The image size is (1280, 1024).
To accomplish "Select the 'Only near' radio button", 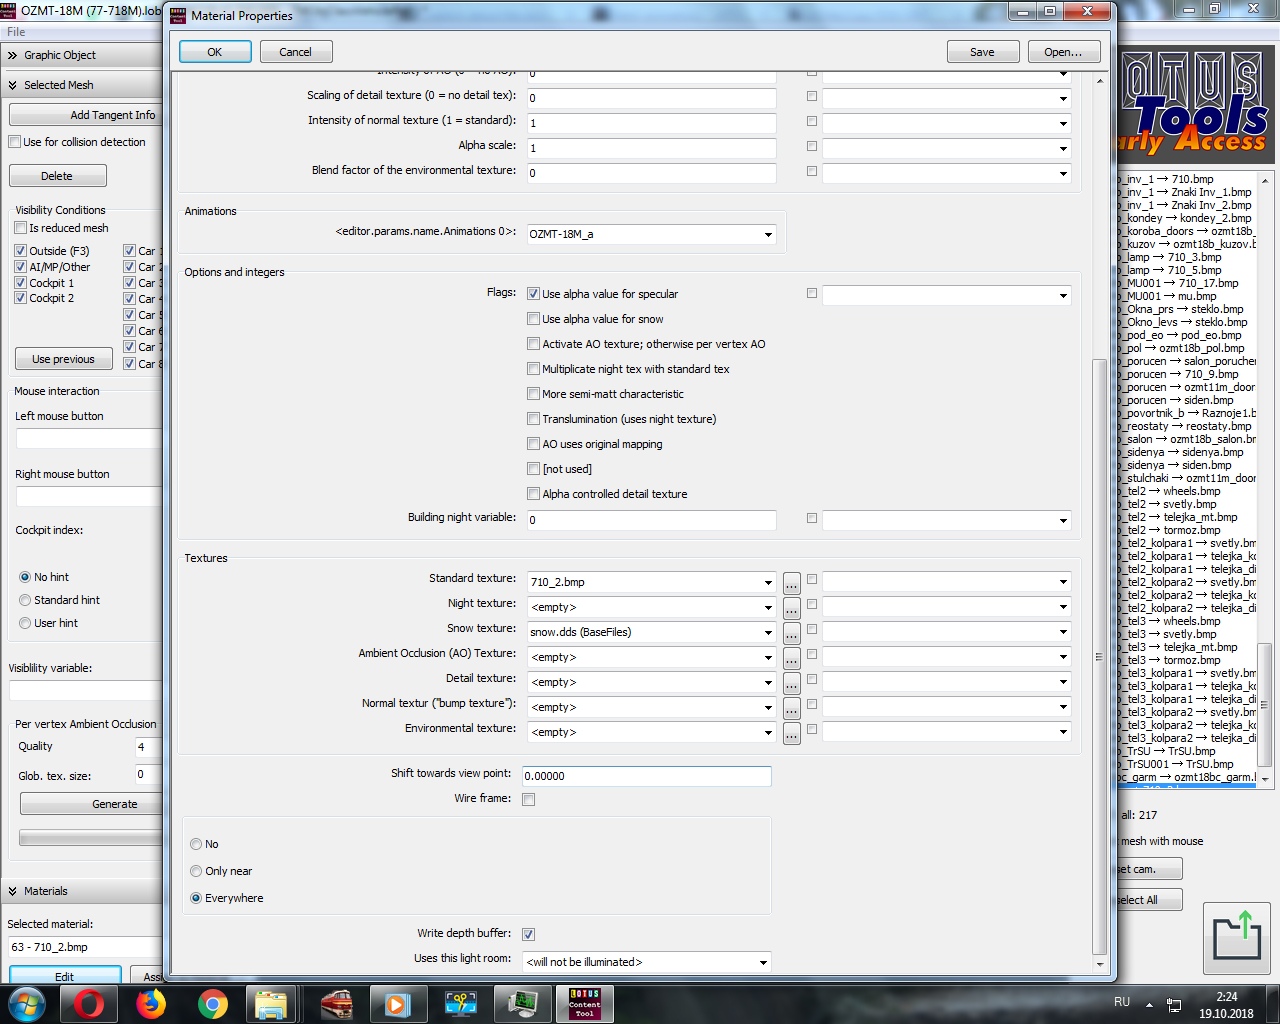I will click(x=196, y=871).
